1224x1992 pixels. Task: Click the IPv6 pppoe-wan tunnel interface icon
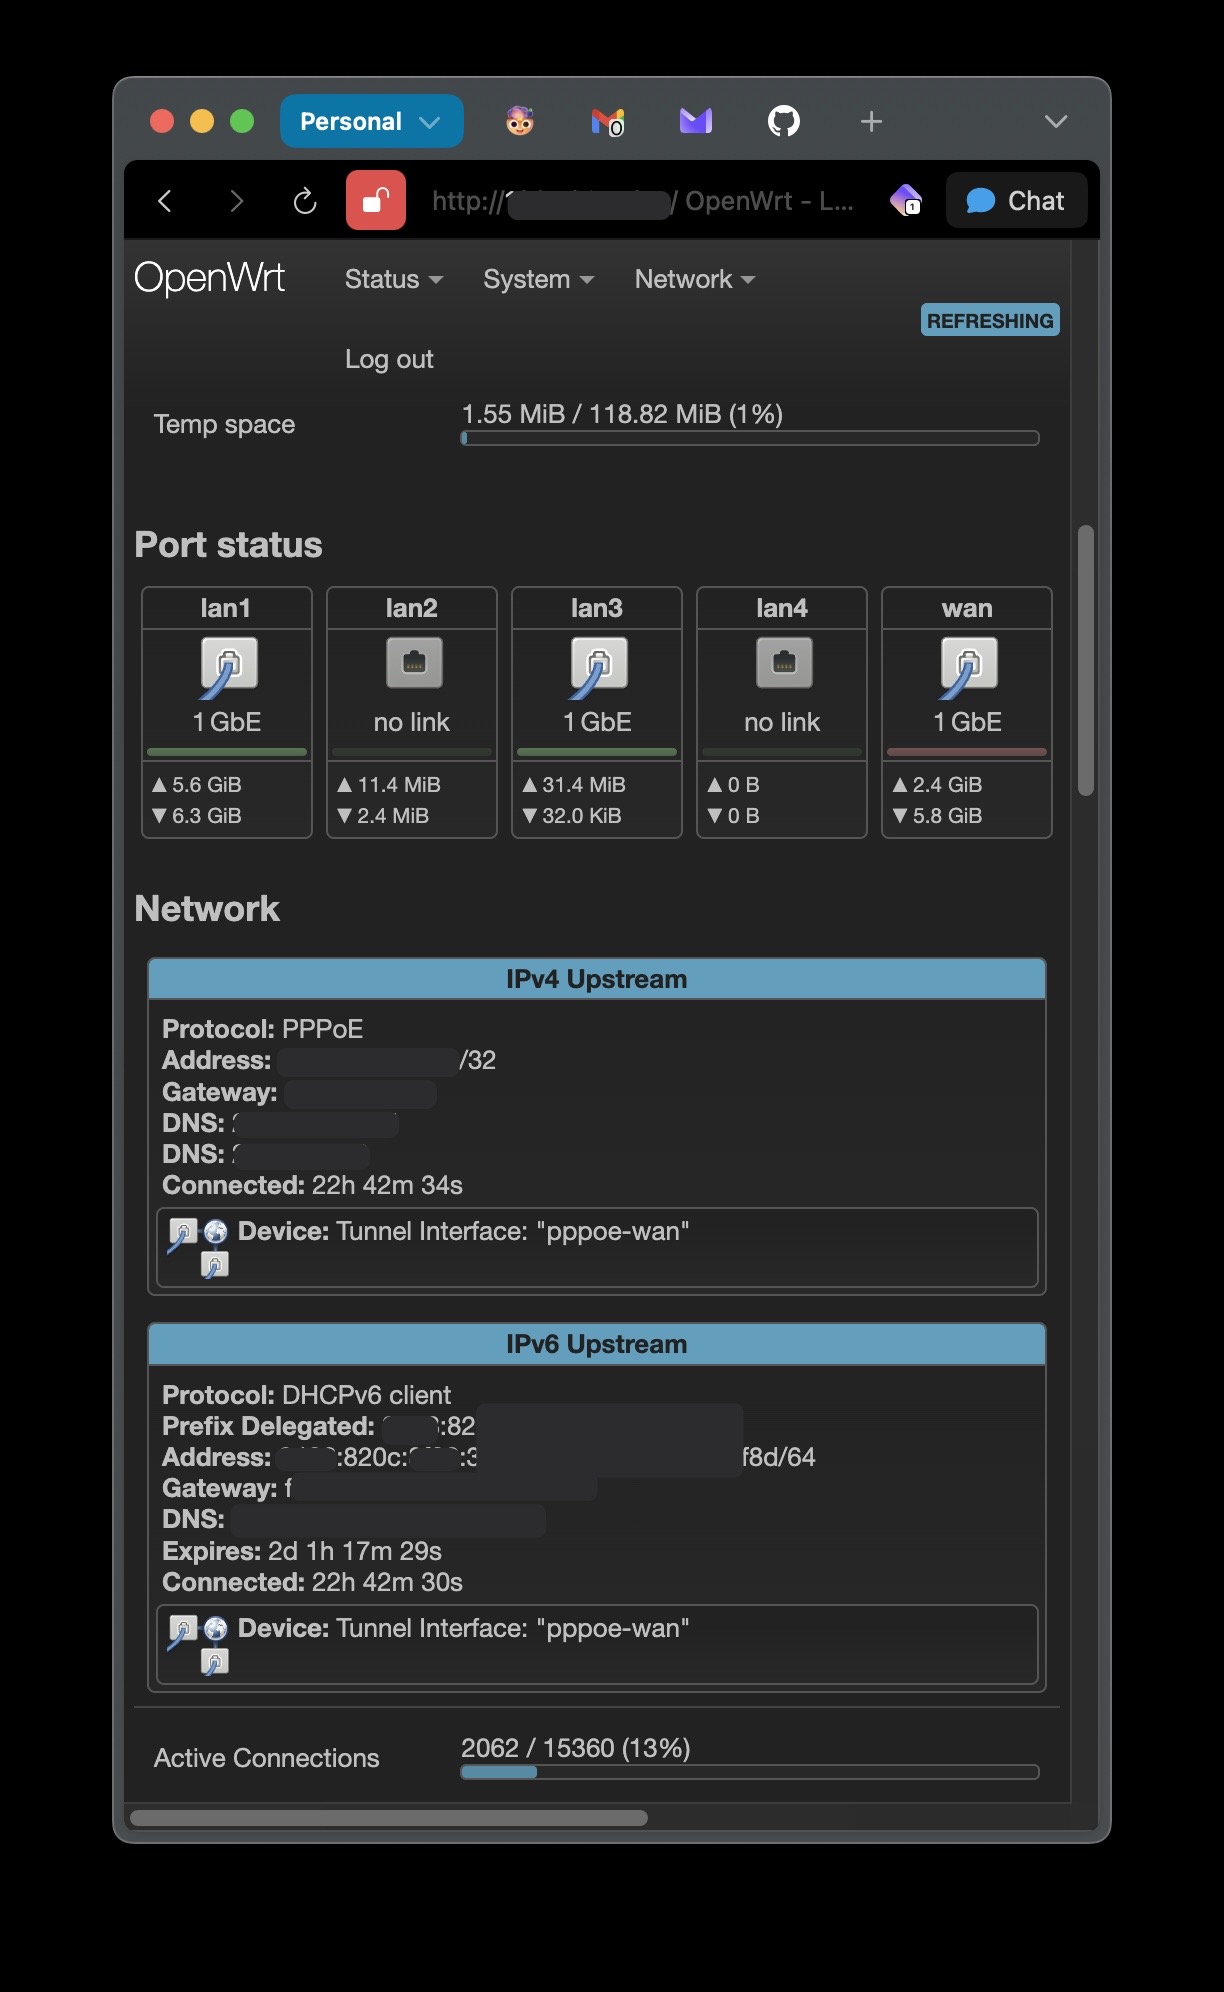click(x=199, y=1644)
